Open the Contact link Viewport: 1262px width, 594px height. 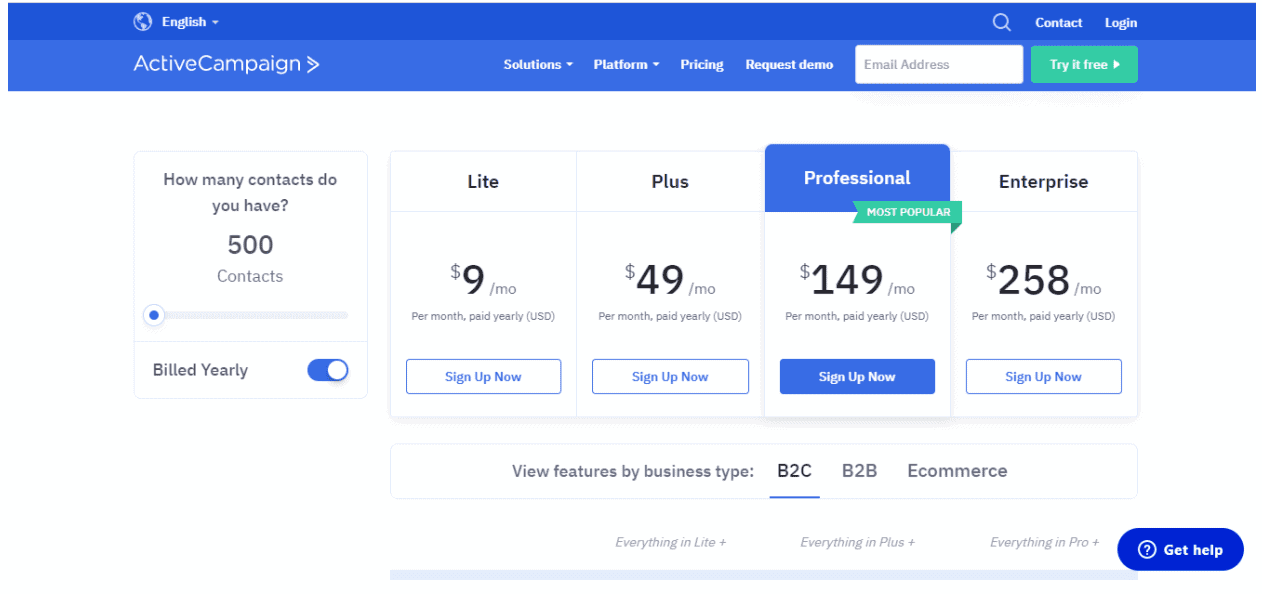1059,22
